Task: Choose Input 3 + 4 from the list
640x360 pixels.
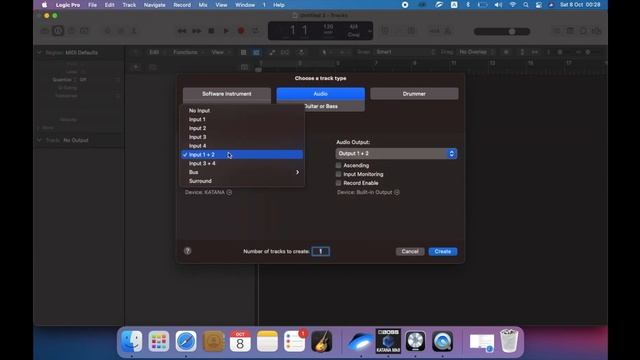Action: click(242, 163)
